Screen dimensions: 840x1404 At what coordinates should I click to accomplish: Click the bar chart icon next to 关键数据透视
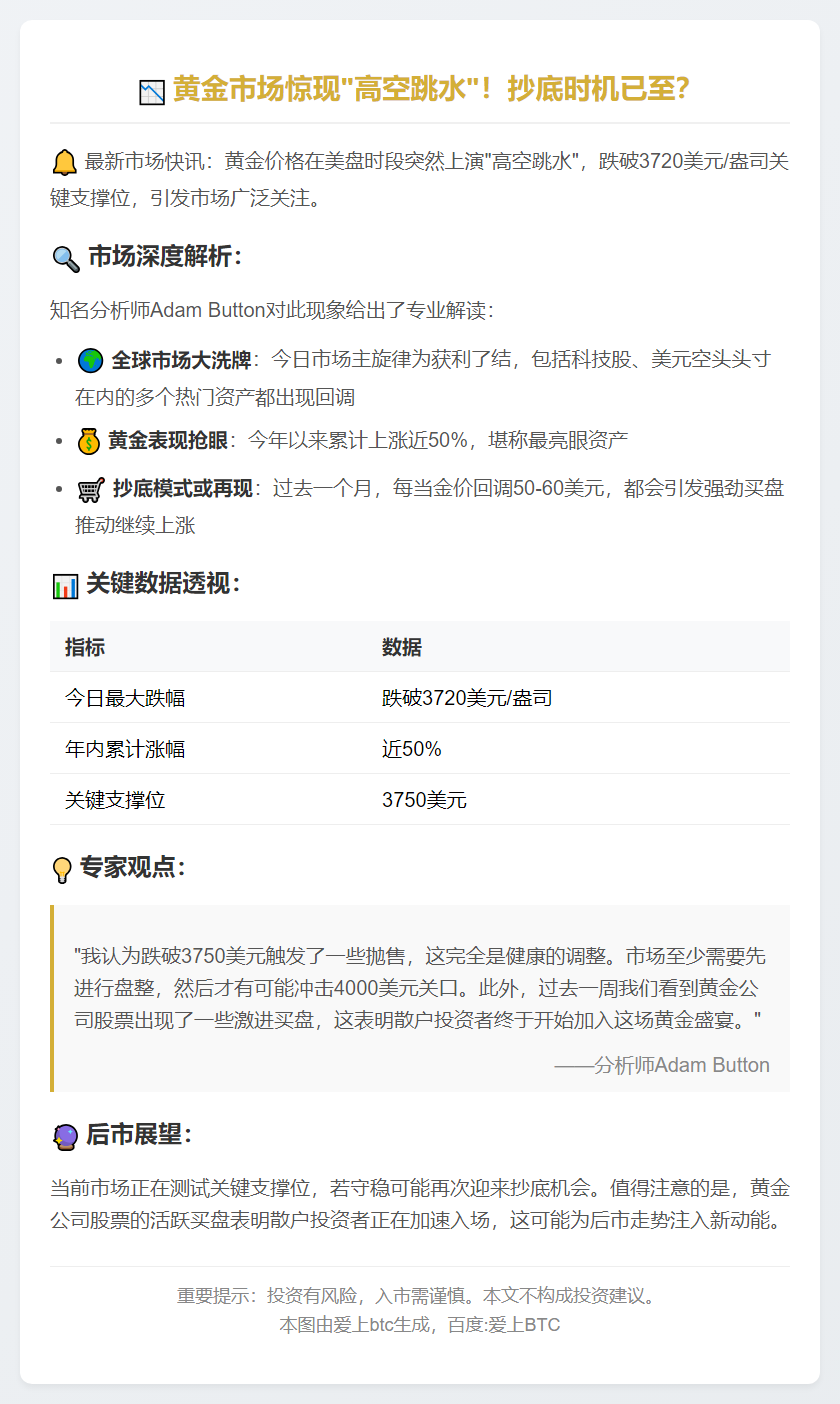tap(64, 586)
